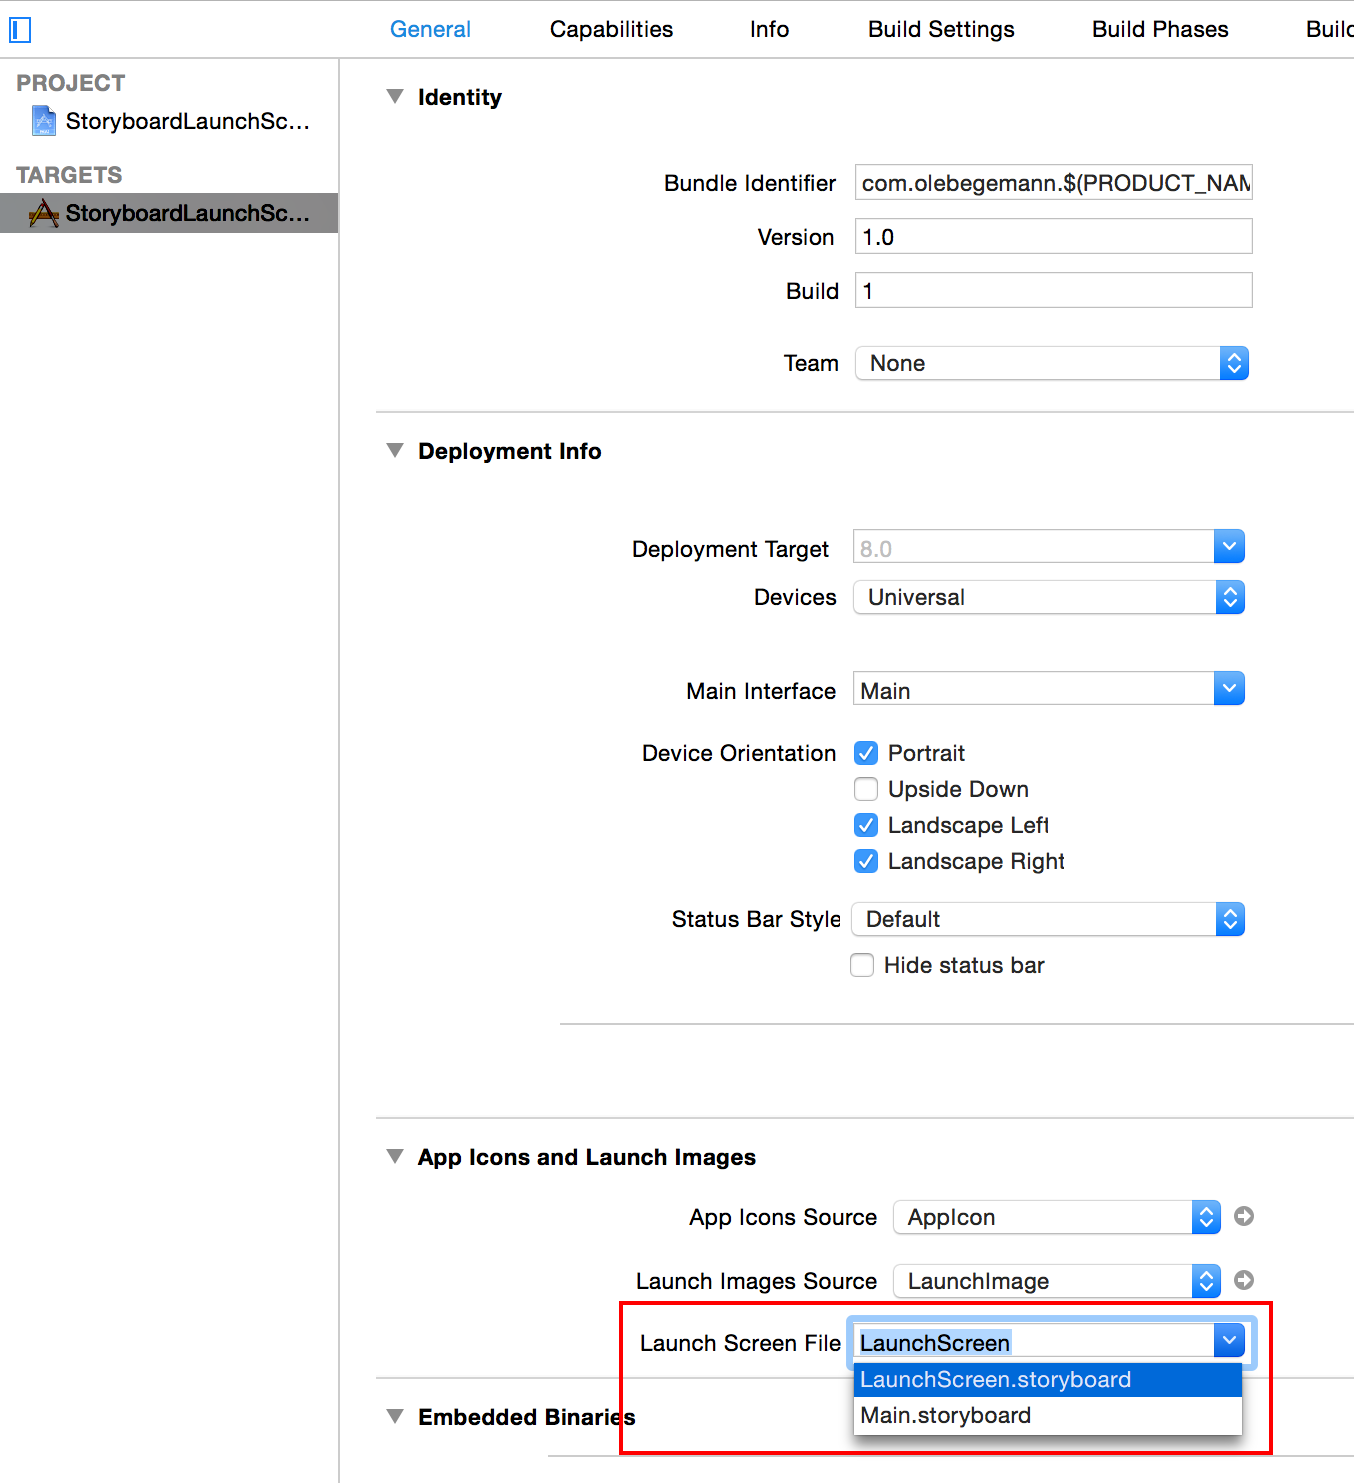Toggle the Hide status bar checkbox
This screenshot has width=1354, height=1483.
[862, 965]
